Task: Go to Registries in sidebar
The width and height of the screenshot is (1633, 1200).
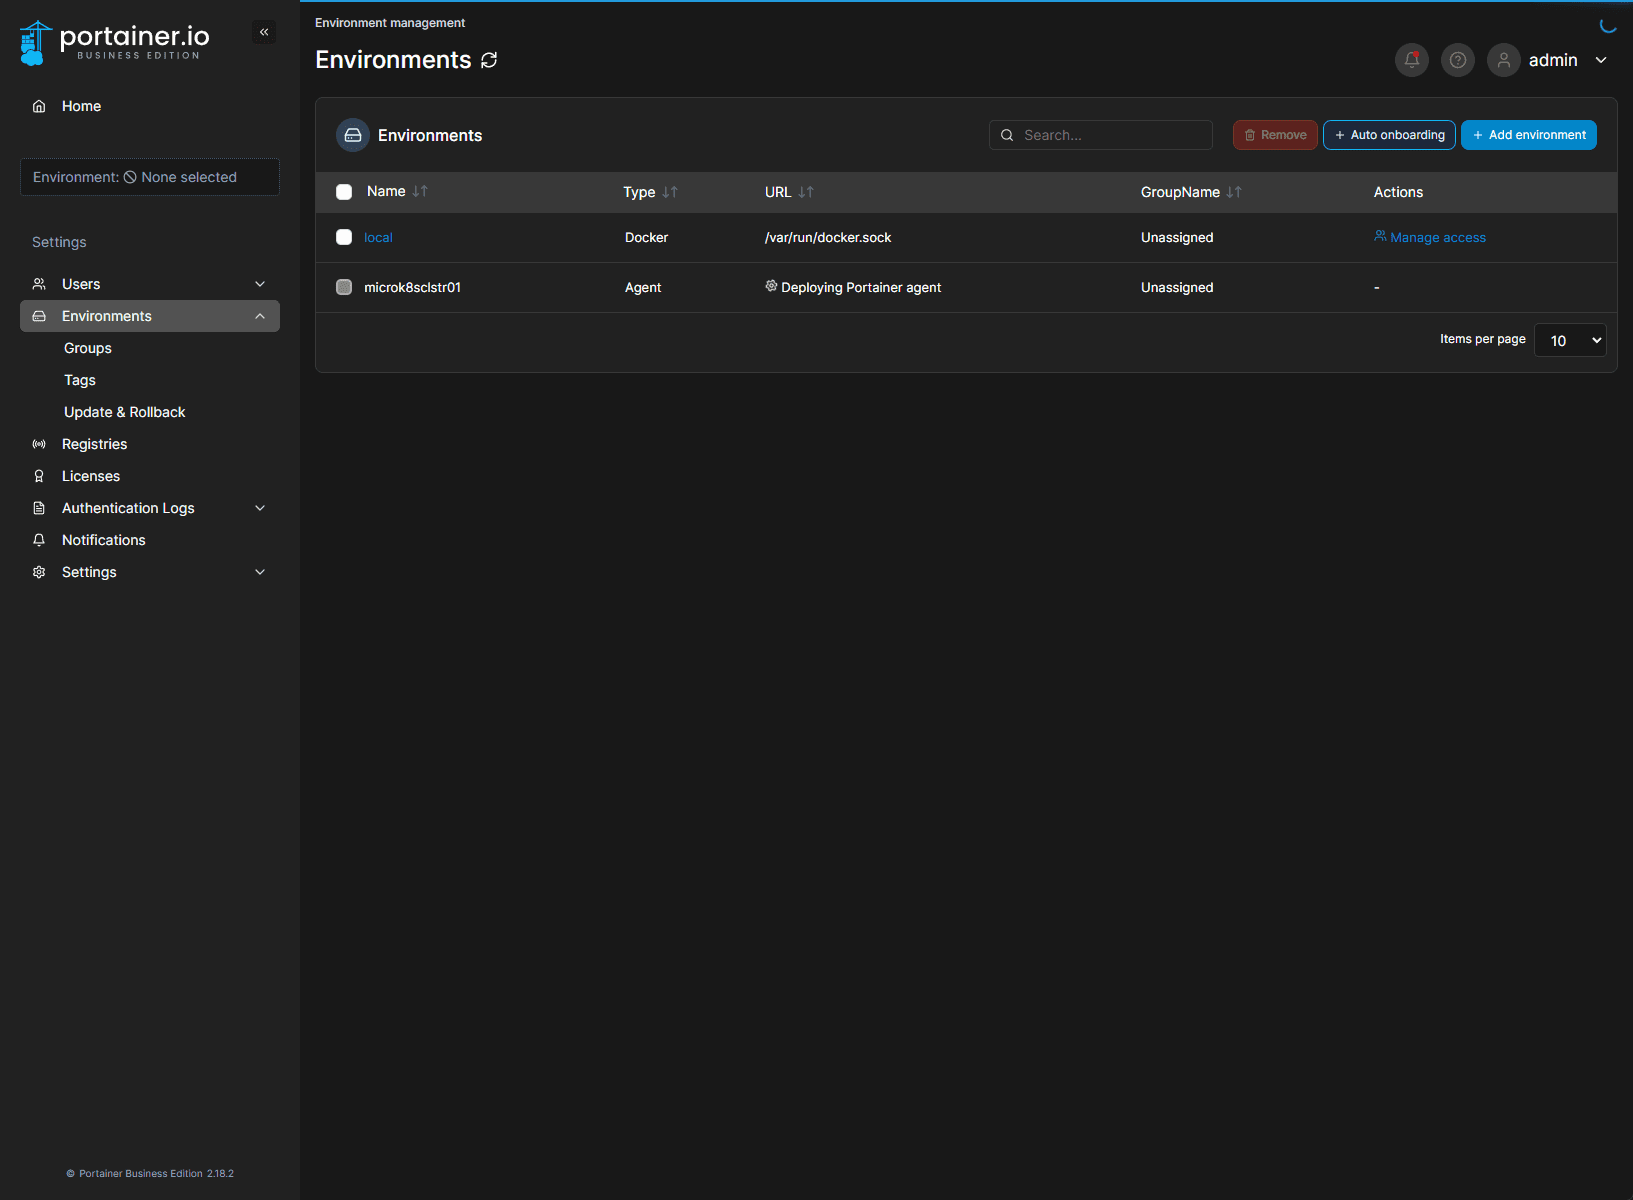Action: pos(94,444)
